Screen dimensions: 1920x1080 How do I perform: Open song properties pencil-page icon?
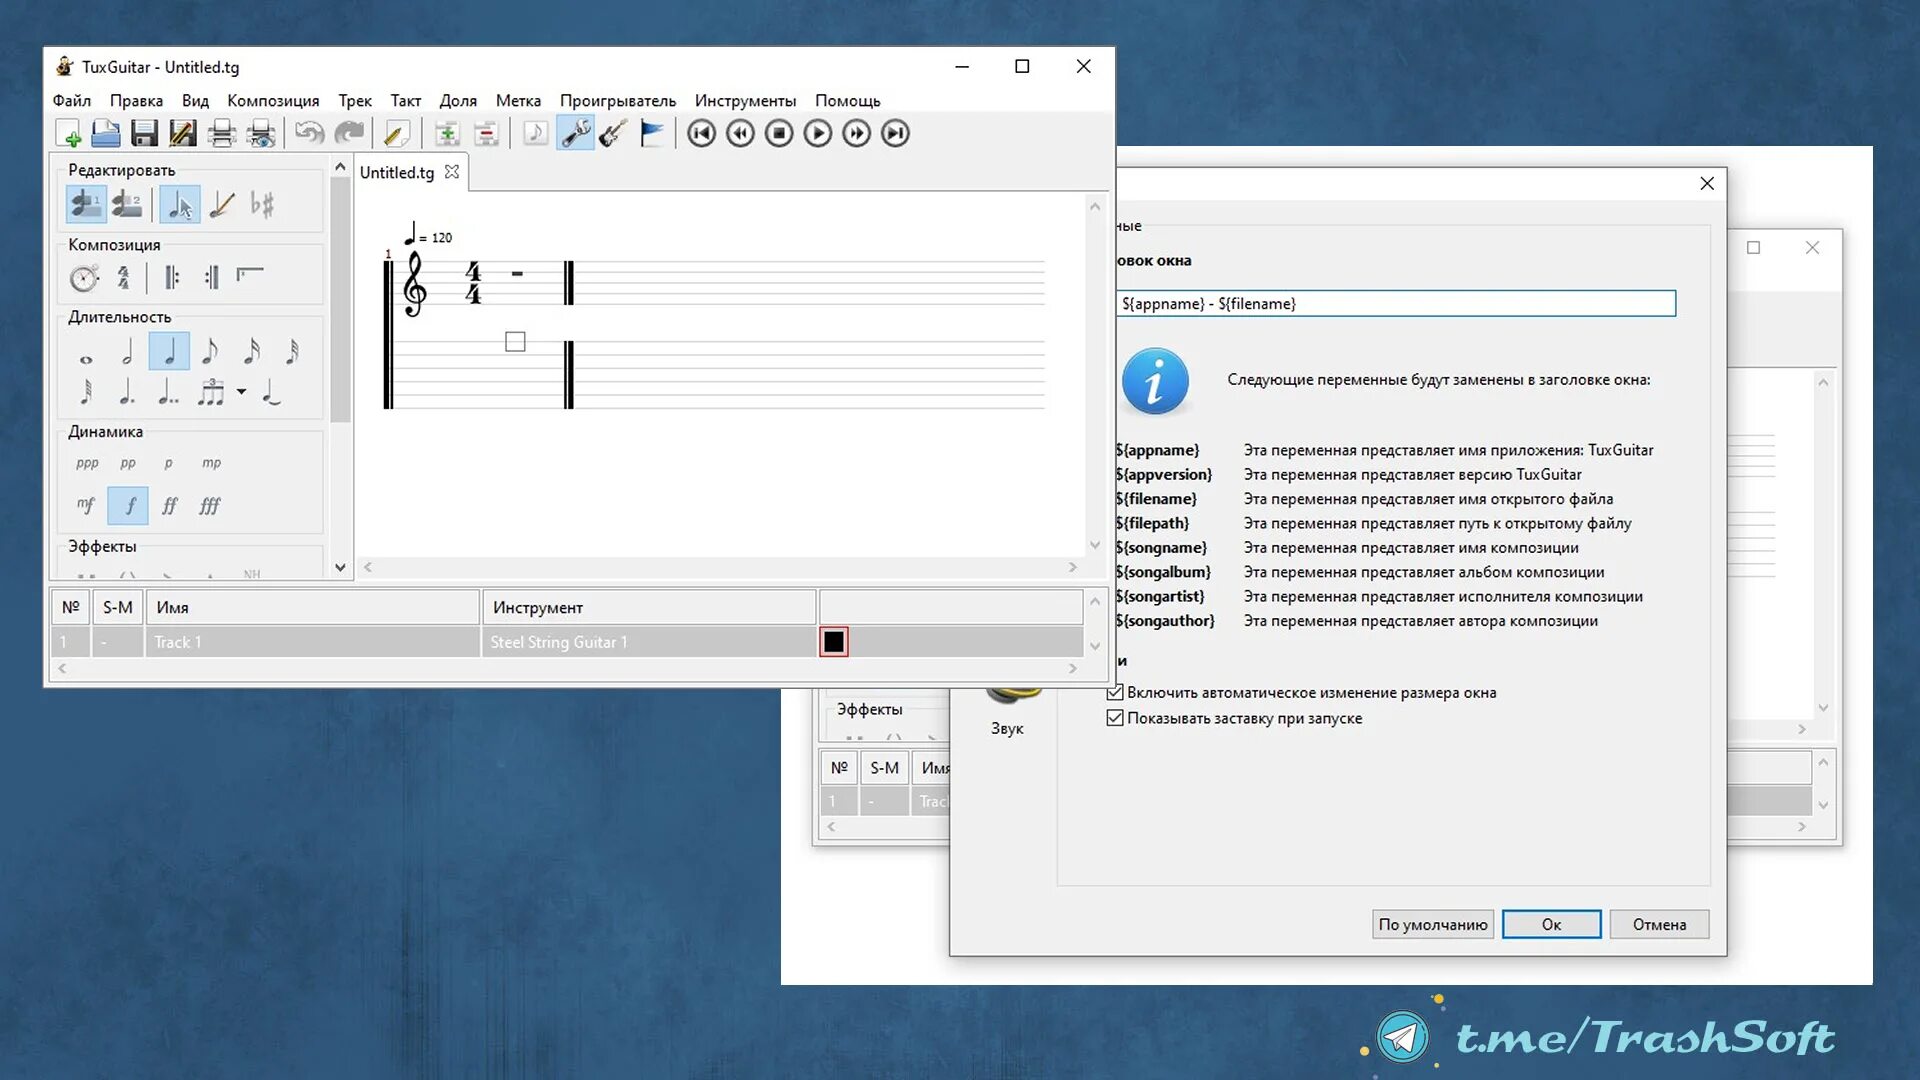[x=397, y=133]
